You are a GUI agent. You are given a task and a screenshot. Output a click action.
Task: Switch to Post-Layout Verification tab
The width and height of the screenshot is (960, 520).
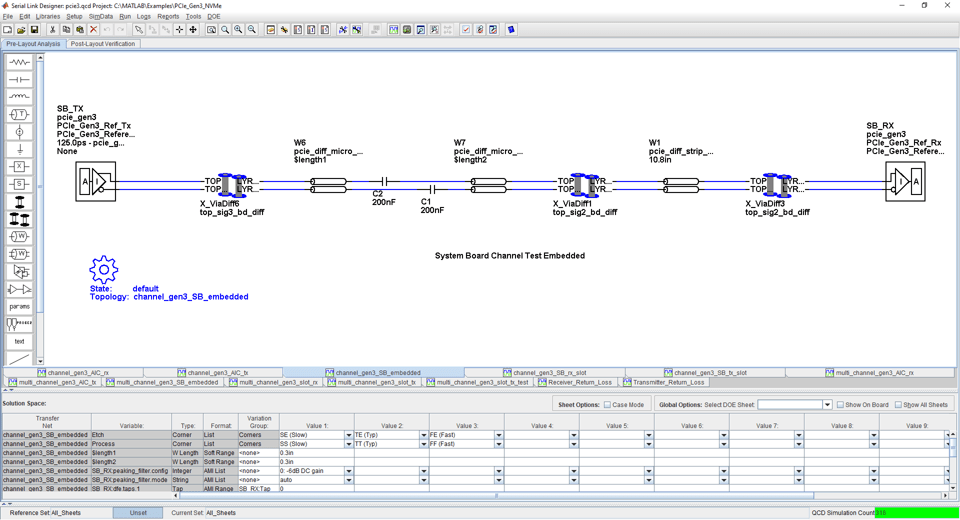pos(103,44)
